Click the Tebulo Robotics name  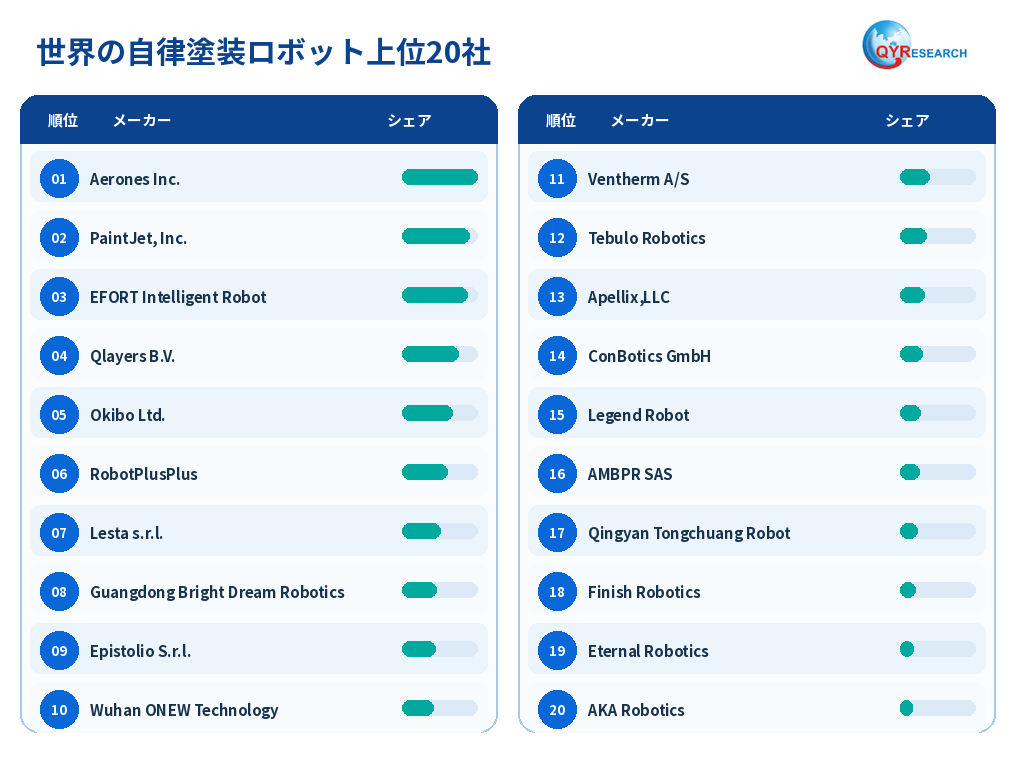[647, 238]
